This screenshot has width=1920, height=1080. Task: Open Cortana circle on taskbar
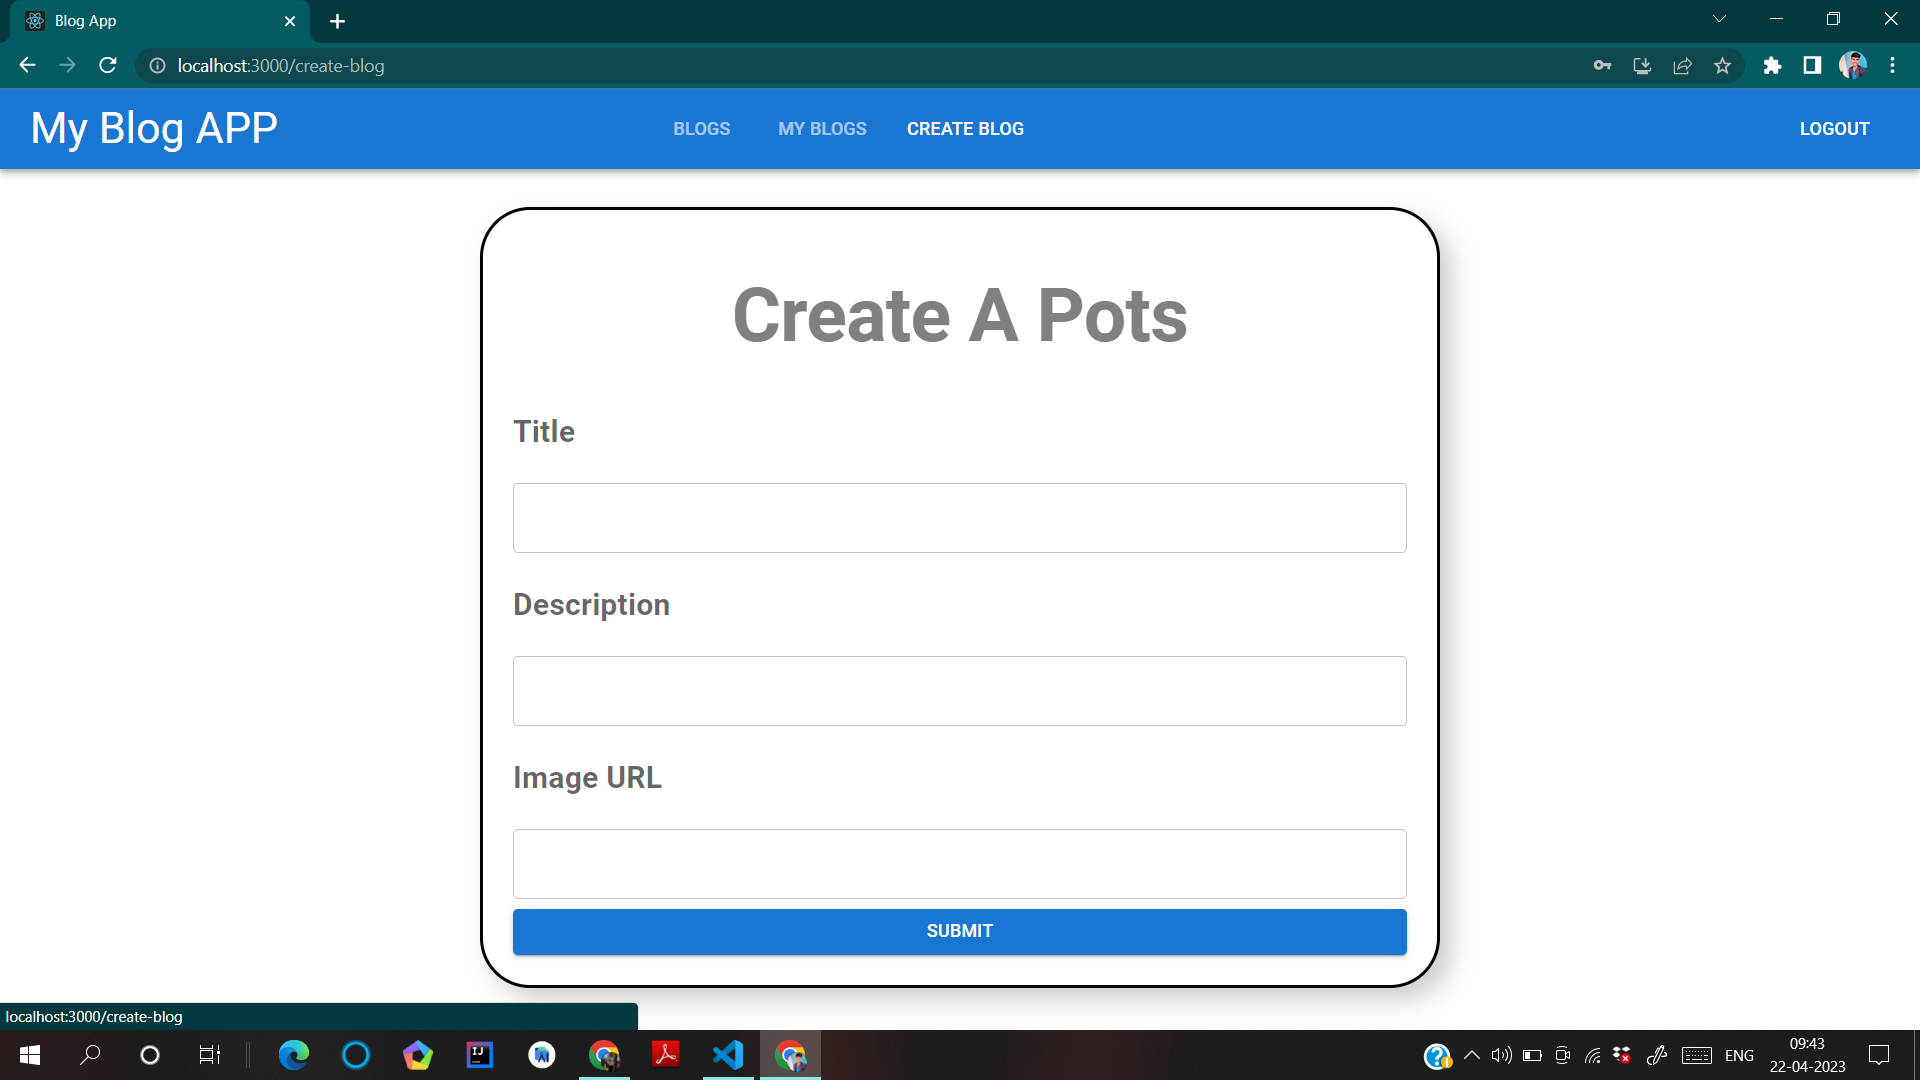pos(150,1055)
